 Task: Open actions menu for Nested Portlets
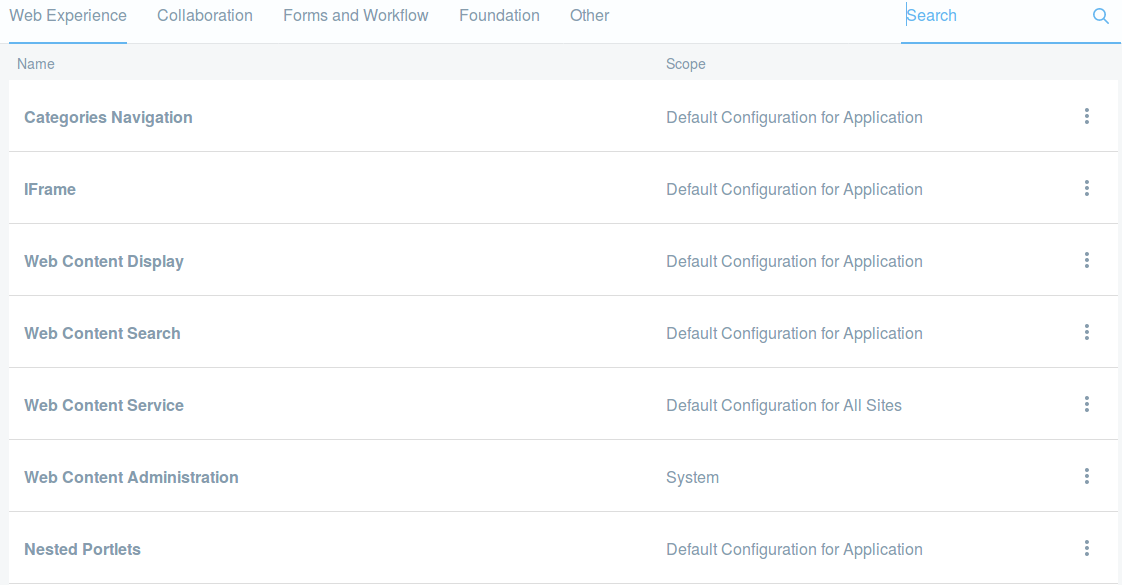pos(1086,549)
